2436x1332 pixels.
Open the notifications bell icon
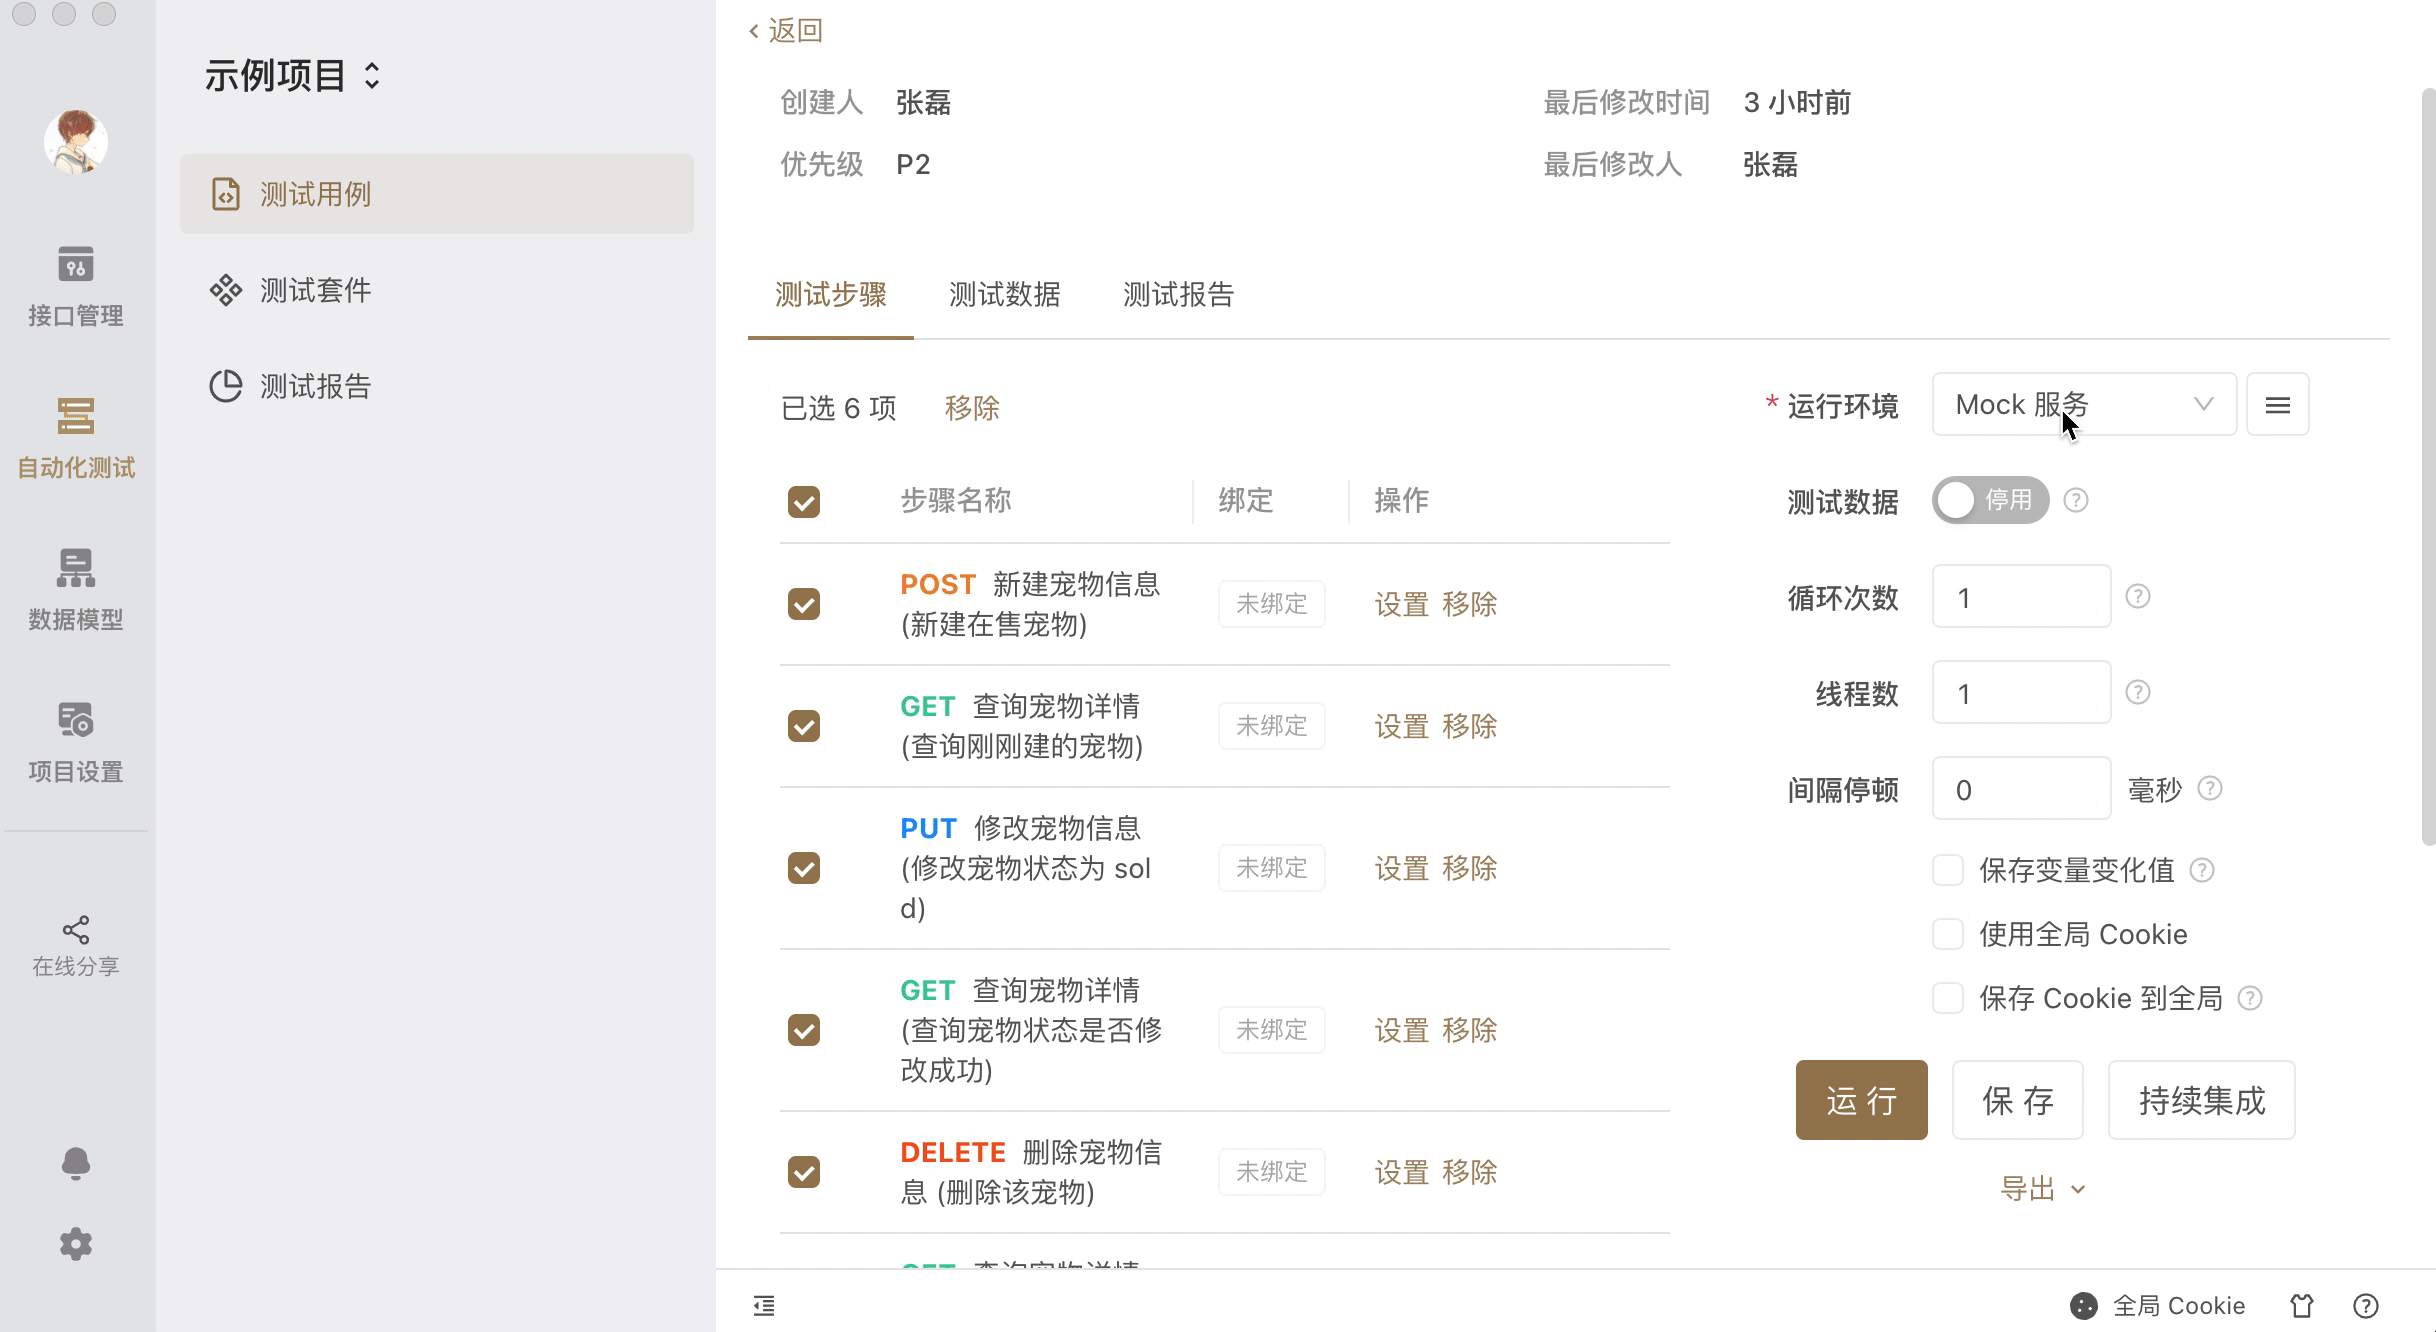click(x=75, y=1164)
